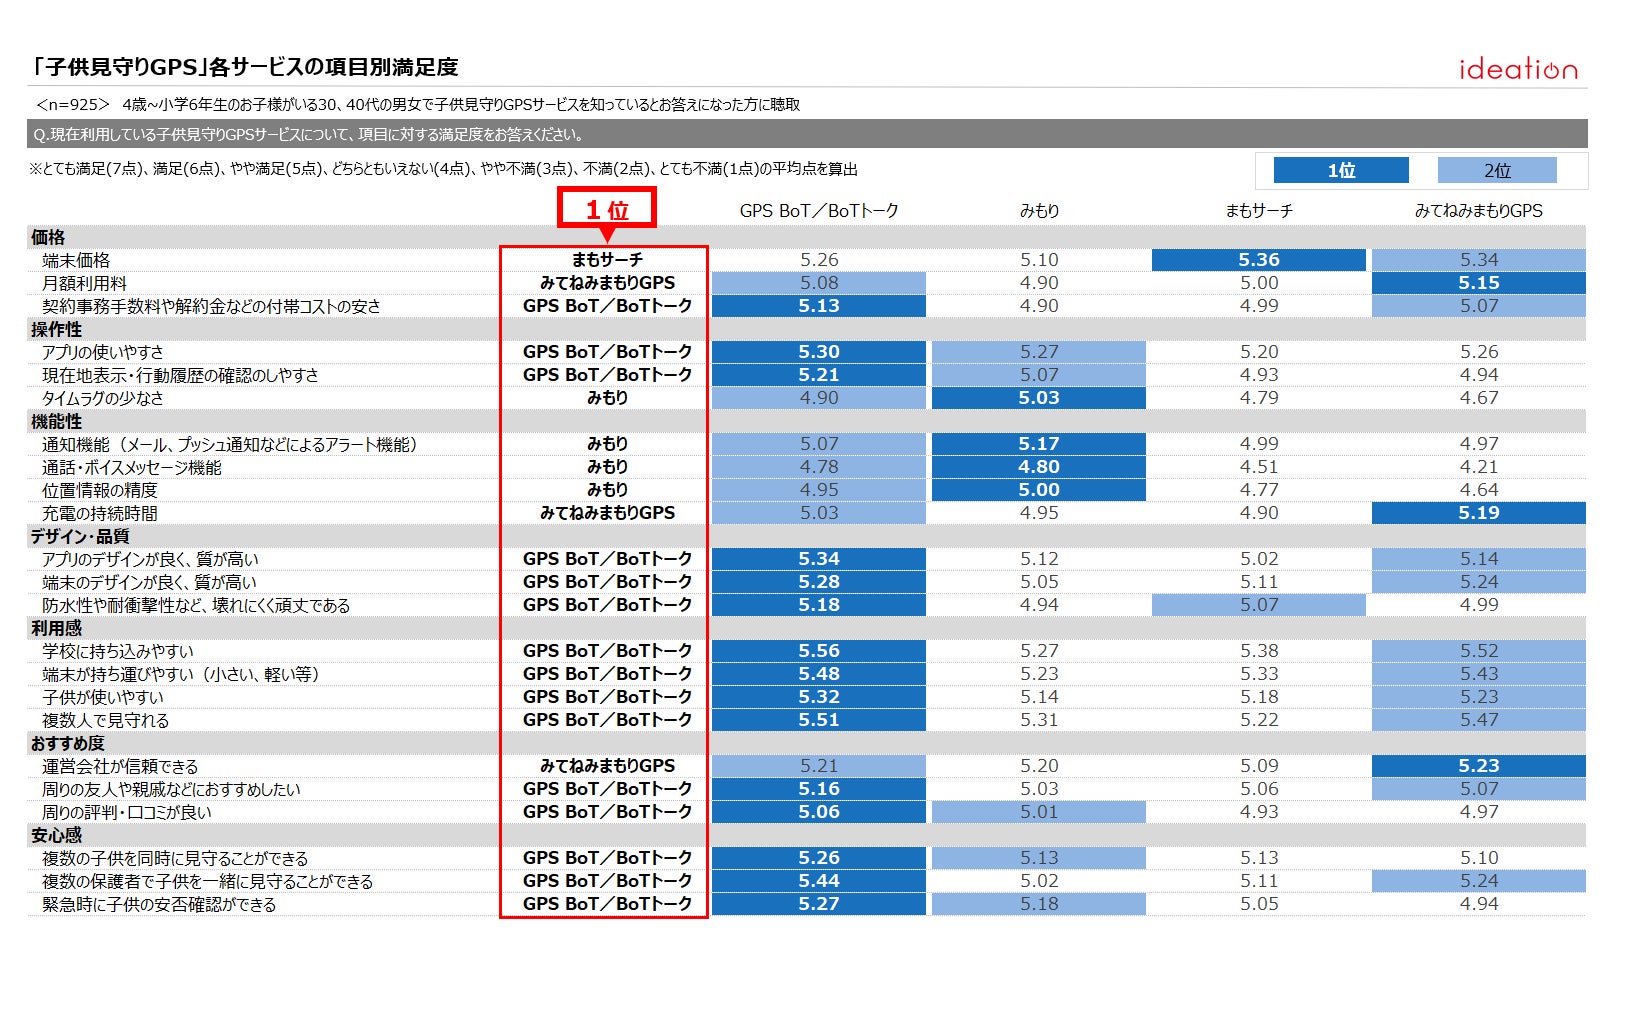This screenshot has height=1014, width=1636.
Task: Click the bold "まもサーチ" winner cell for 端末価格
Action: click(607, 260)
